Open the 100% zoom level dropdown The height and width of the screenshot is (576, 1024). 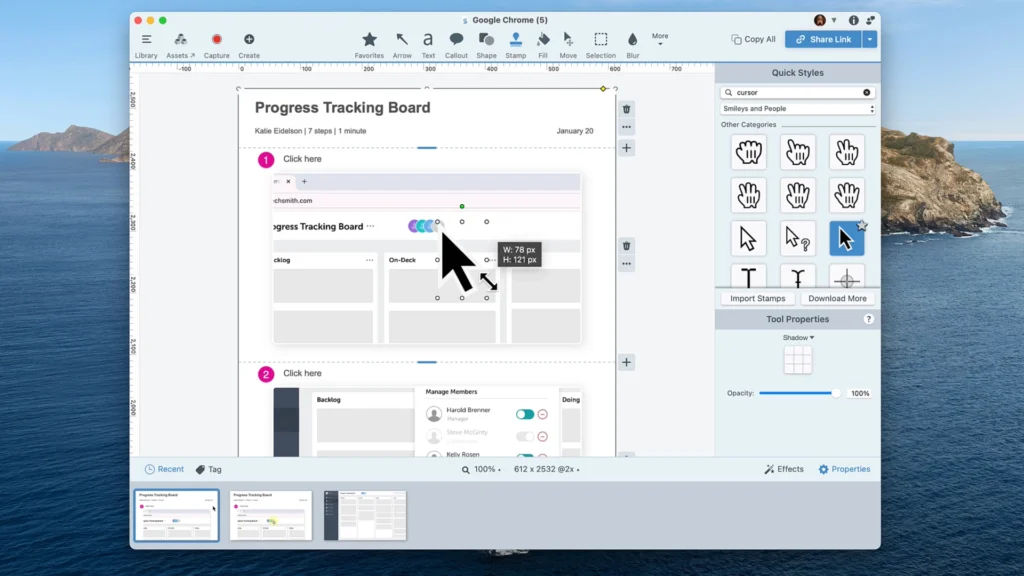(x=481, y=469)
